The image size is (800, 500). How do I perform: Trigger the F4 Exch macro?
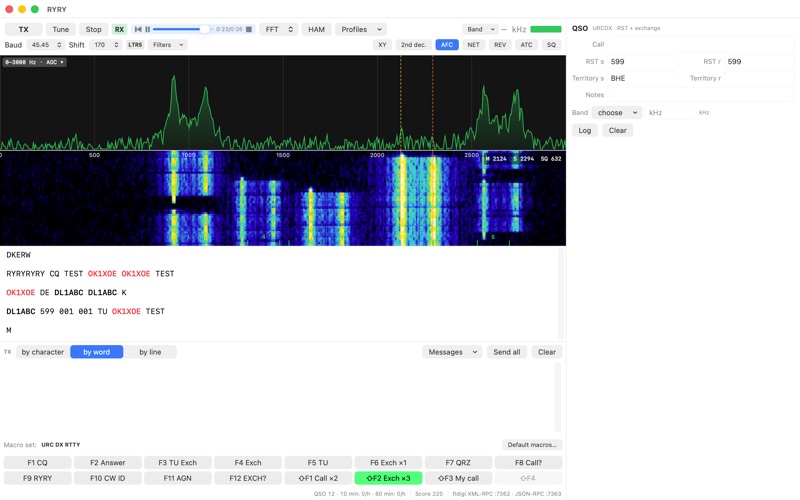pos(248,463)
